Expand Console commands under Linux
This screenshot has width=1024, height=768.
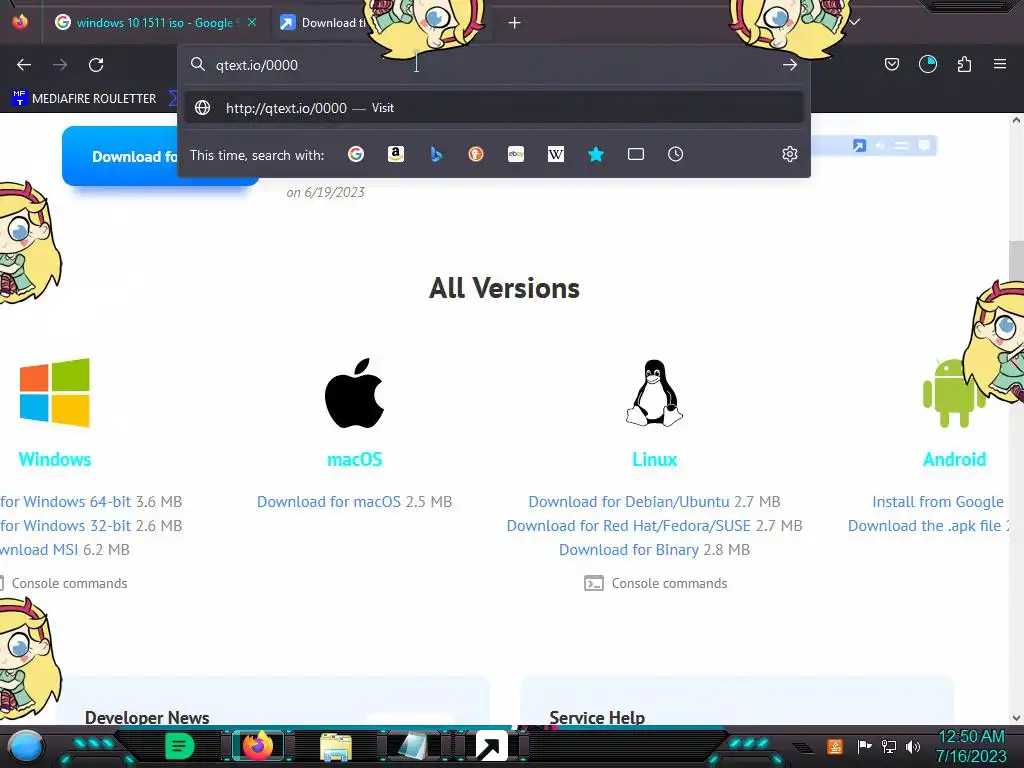tap(656, 583)
